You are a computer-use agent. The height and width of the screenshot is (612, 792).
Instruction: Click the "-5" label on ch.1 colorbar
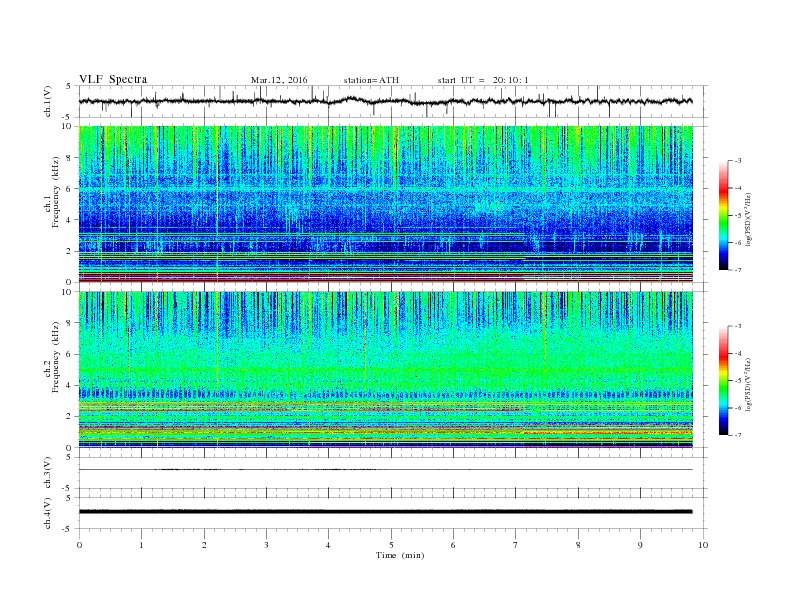pyautogui.click(x=737, y=216)
